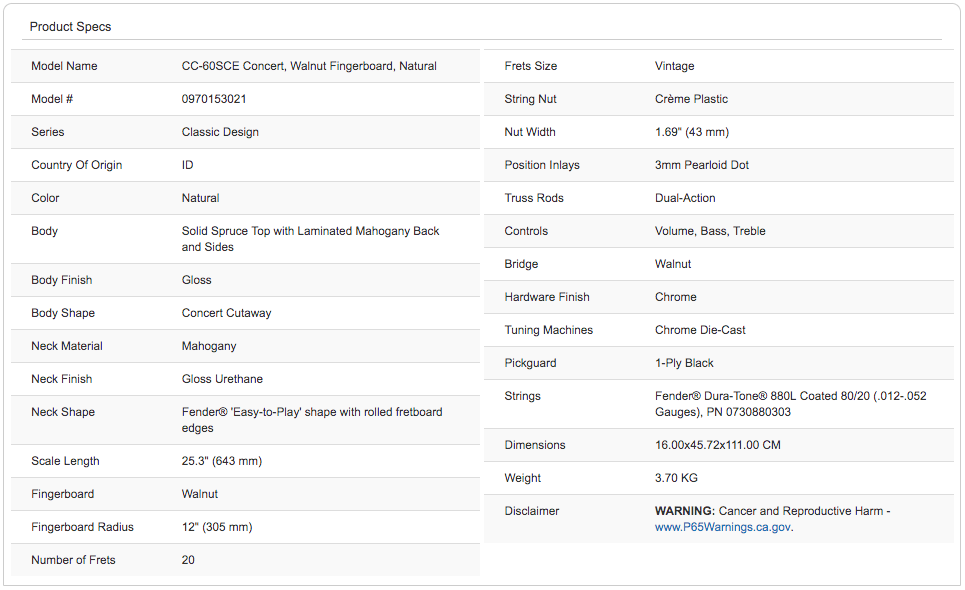Select the 'Easy-to-Play' neck shape description
The width and height of the screenshot is (965, 590).
[311, 419]
